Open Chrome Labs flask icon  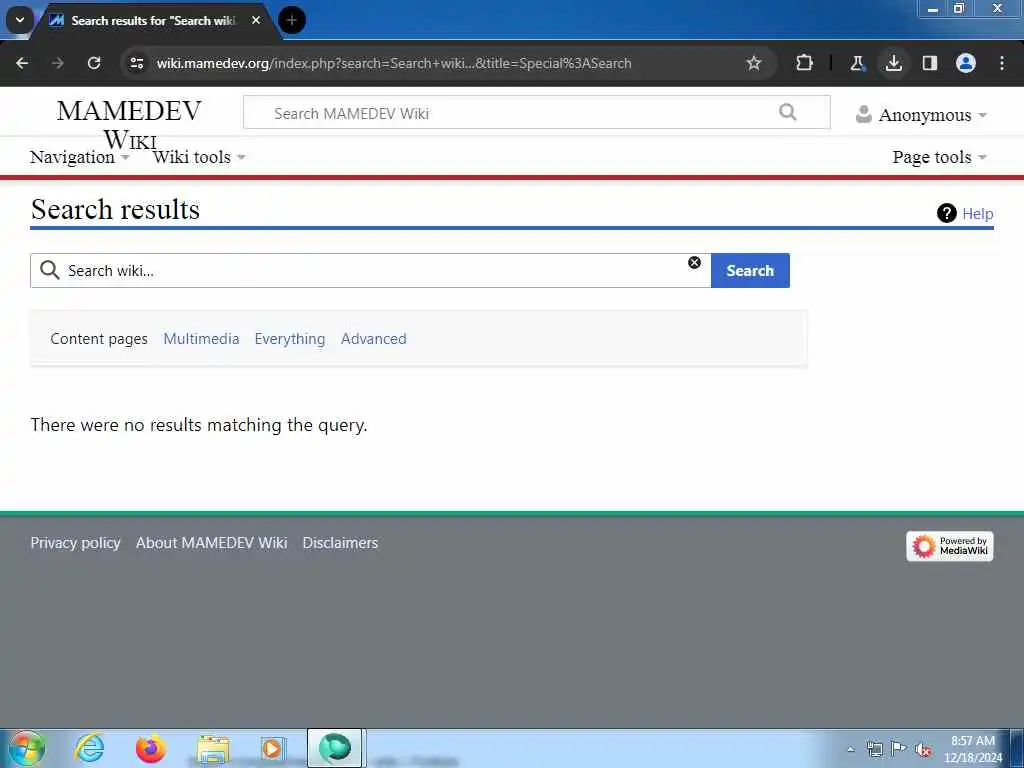857,63
